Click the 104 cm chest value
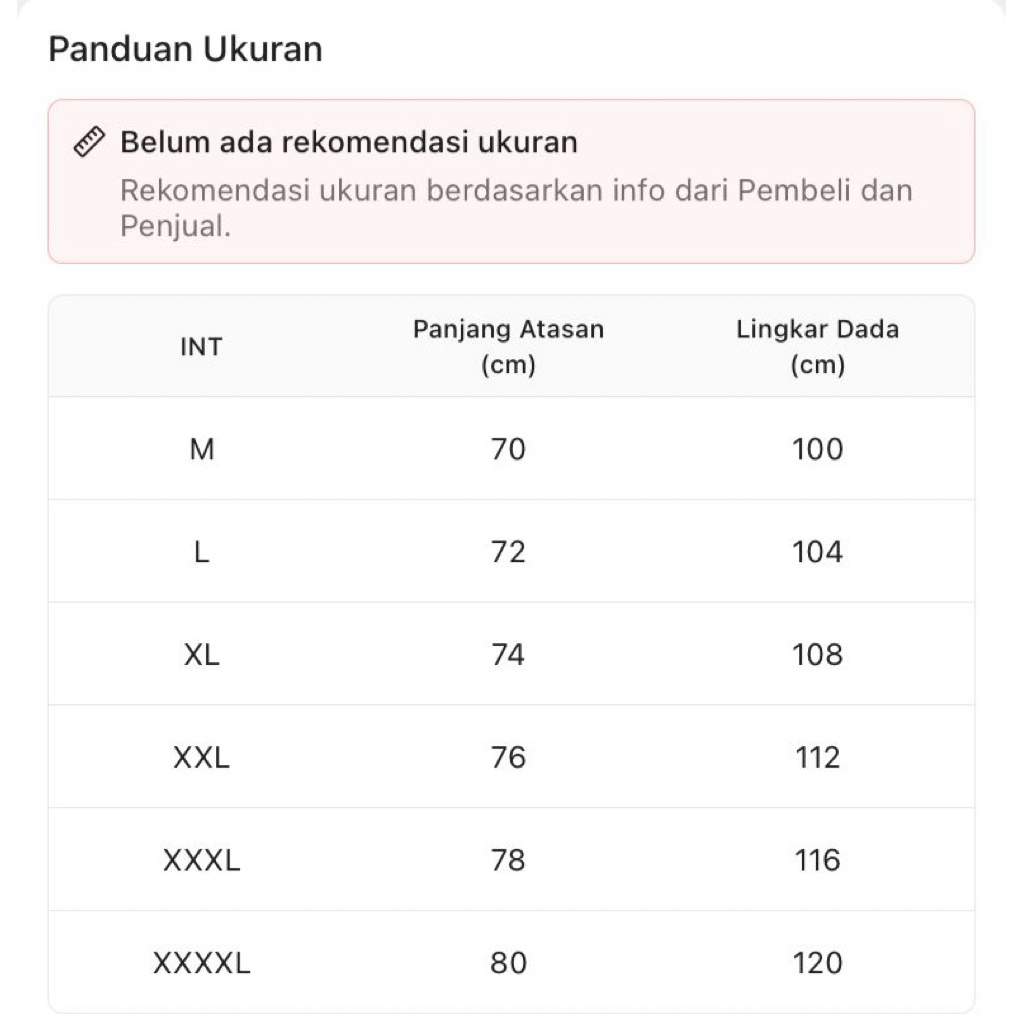 (x=817, y=552)
